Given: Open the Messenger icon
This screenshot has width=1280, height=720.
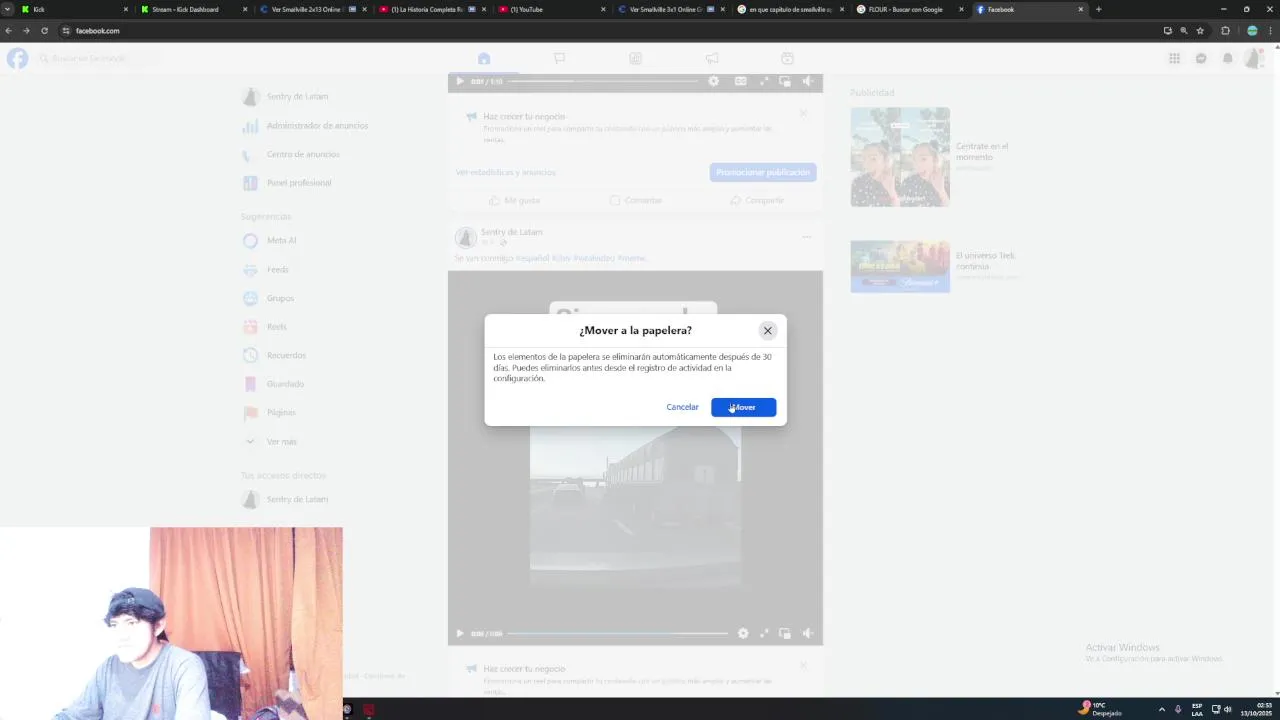Looking at the screenshot, I should (1201, 58).
